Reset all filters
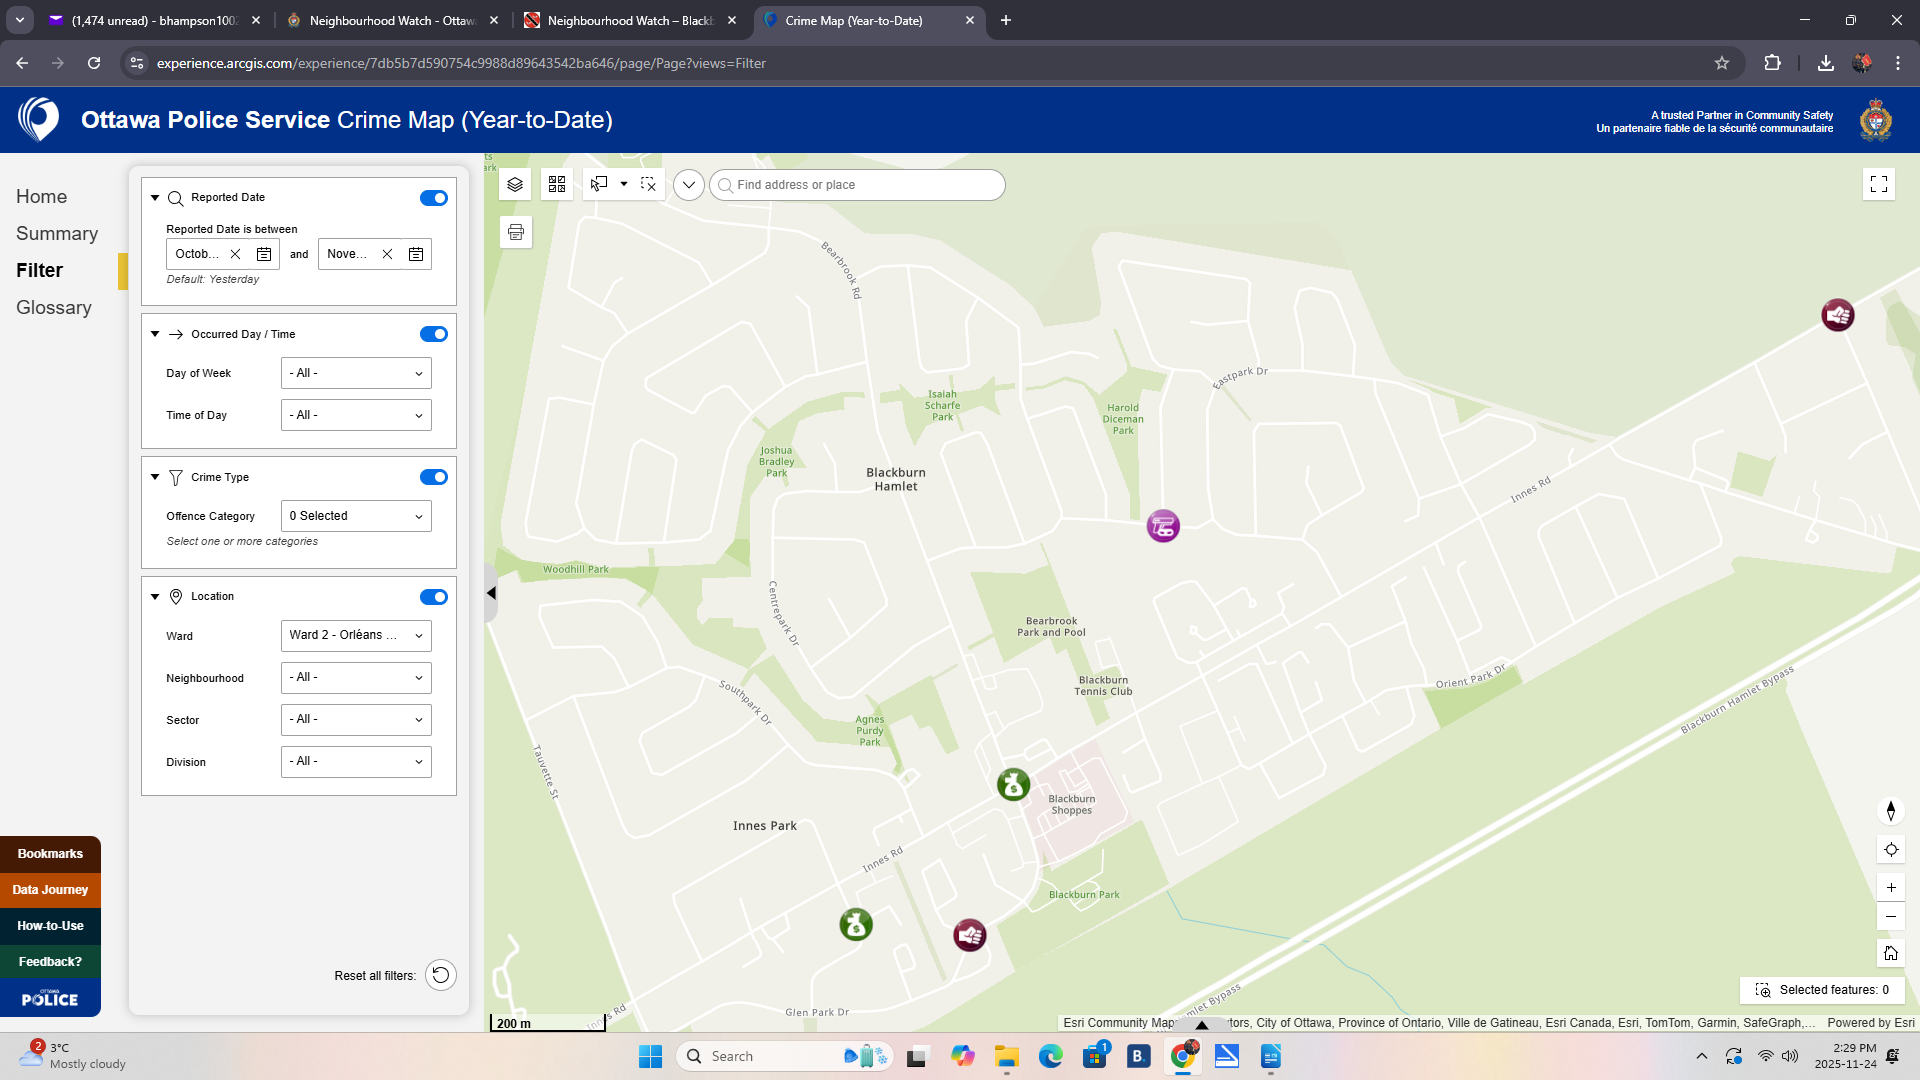The image size is (1920, 1080). pos(440,974)
